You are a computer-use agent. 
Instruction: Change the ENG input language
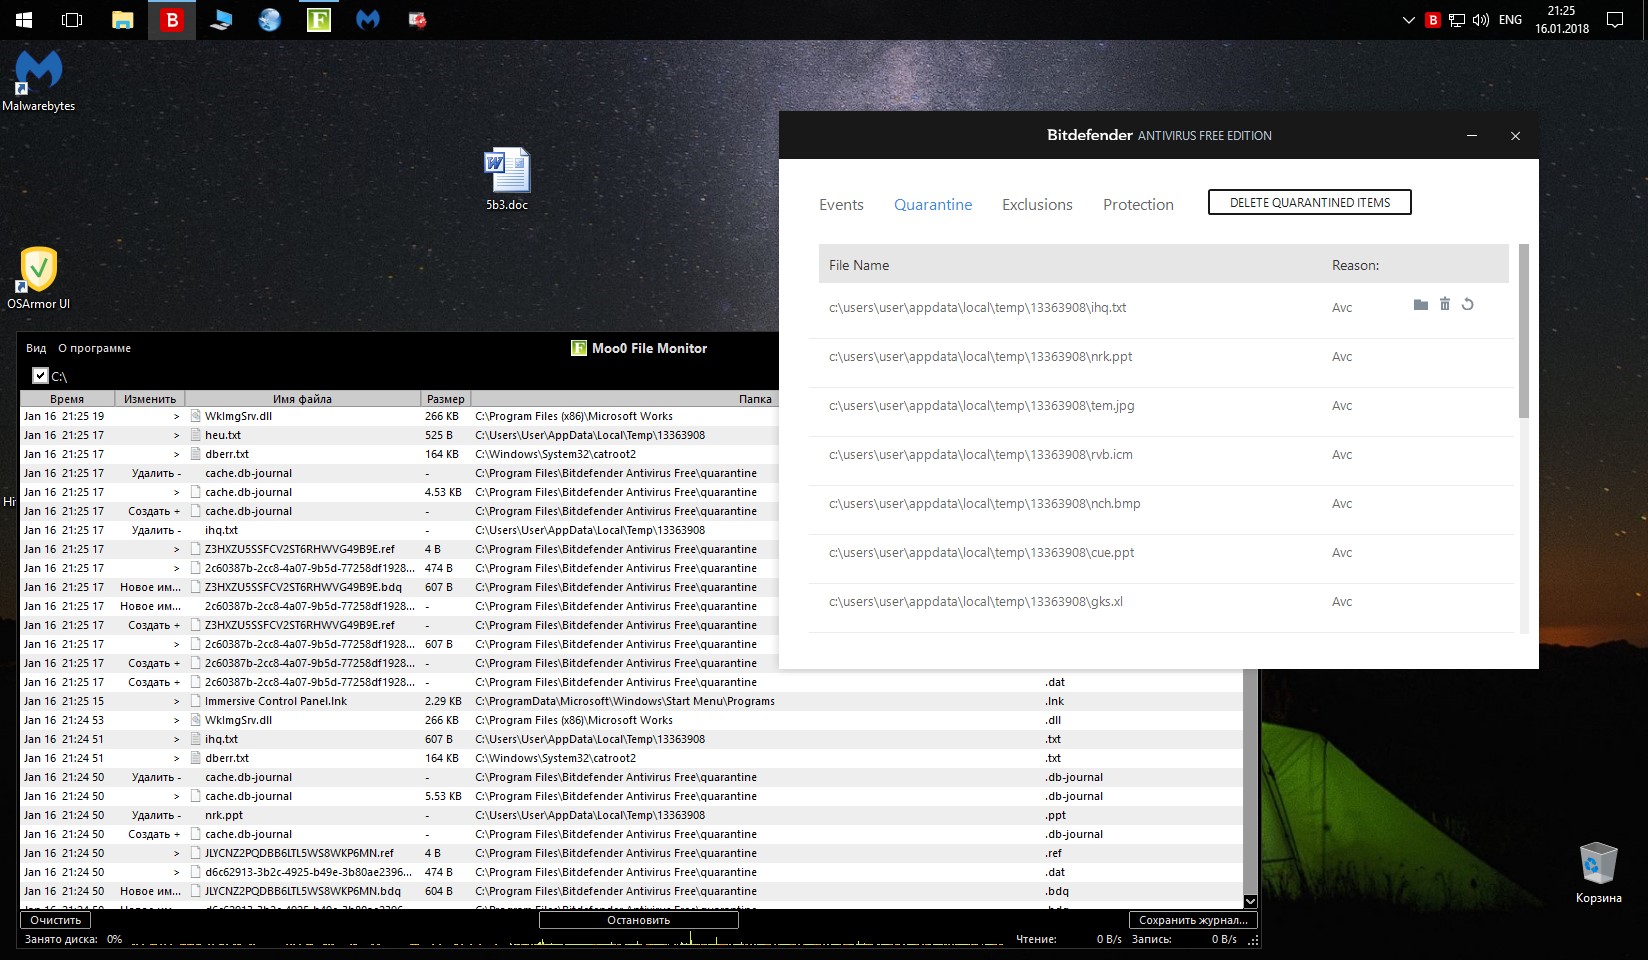point(1511,20)
